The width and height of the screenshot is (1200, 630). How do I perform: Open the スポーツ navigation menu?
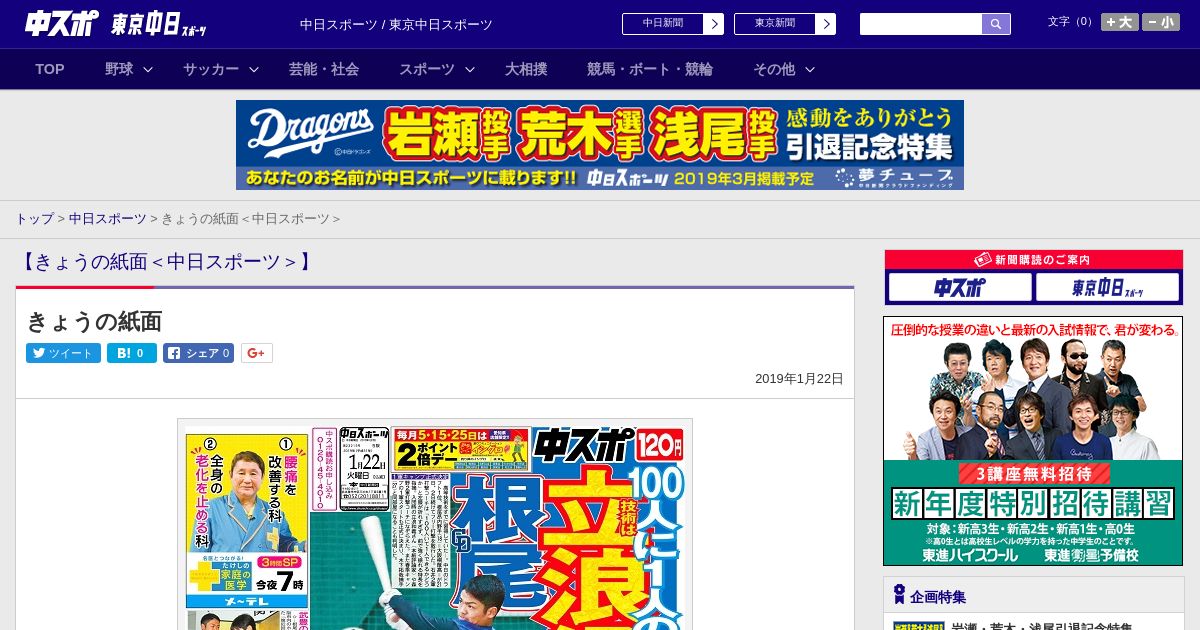coord(427,69)
